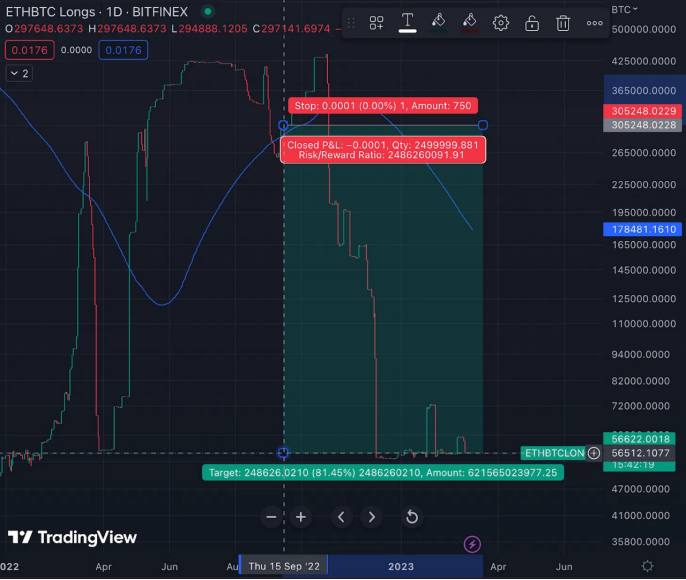
Task: Select the text color tool
Action: click(x=408, y=22)
